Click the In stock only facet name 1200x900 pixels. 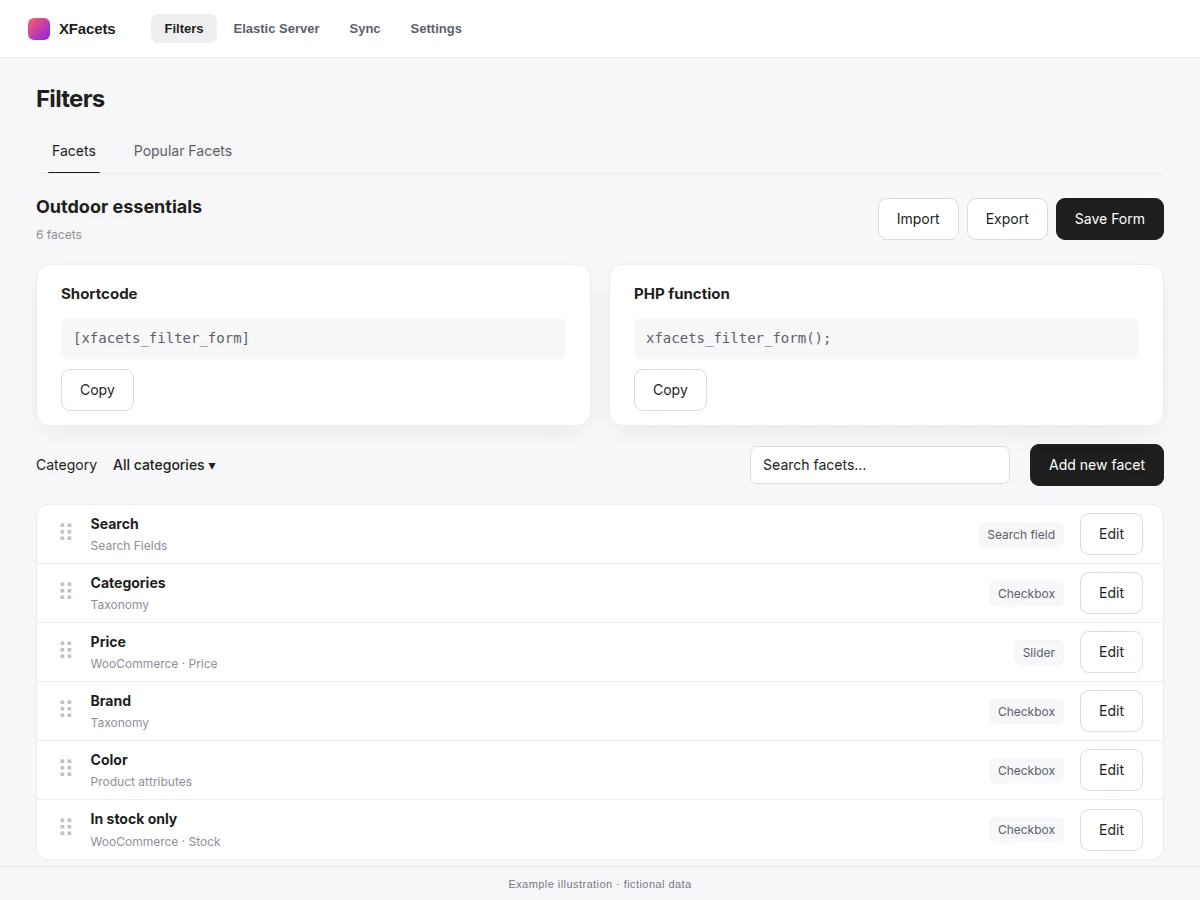(134, 819)
